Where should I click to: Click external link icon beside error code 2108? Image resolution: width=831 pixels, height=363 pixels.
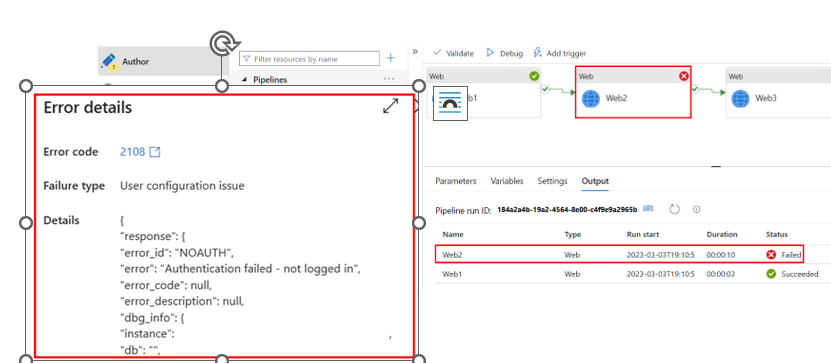pos(155,152)
